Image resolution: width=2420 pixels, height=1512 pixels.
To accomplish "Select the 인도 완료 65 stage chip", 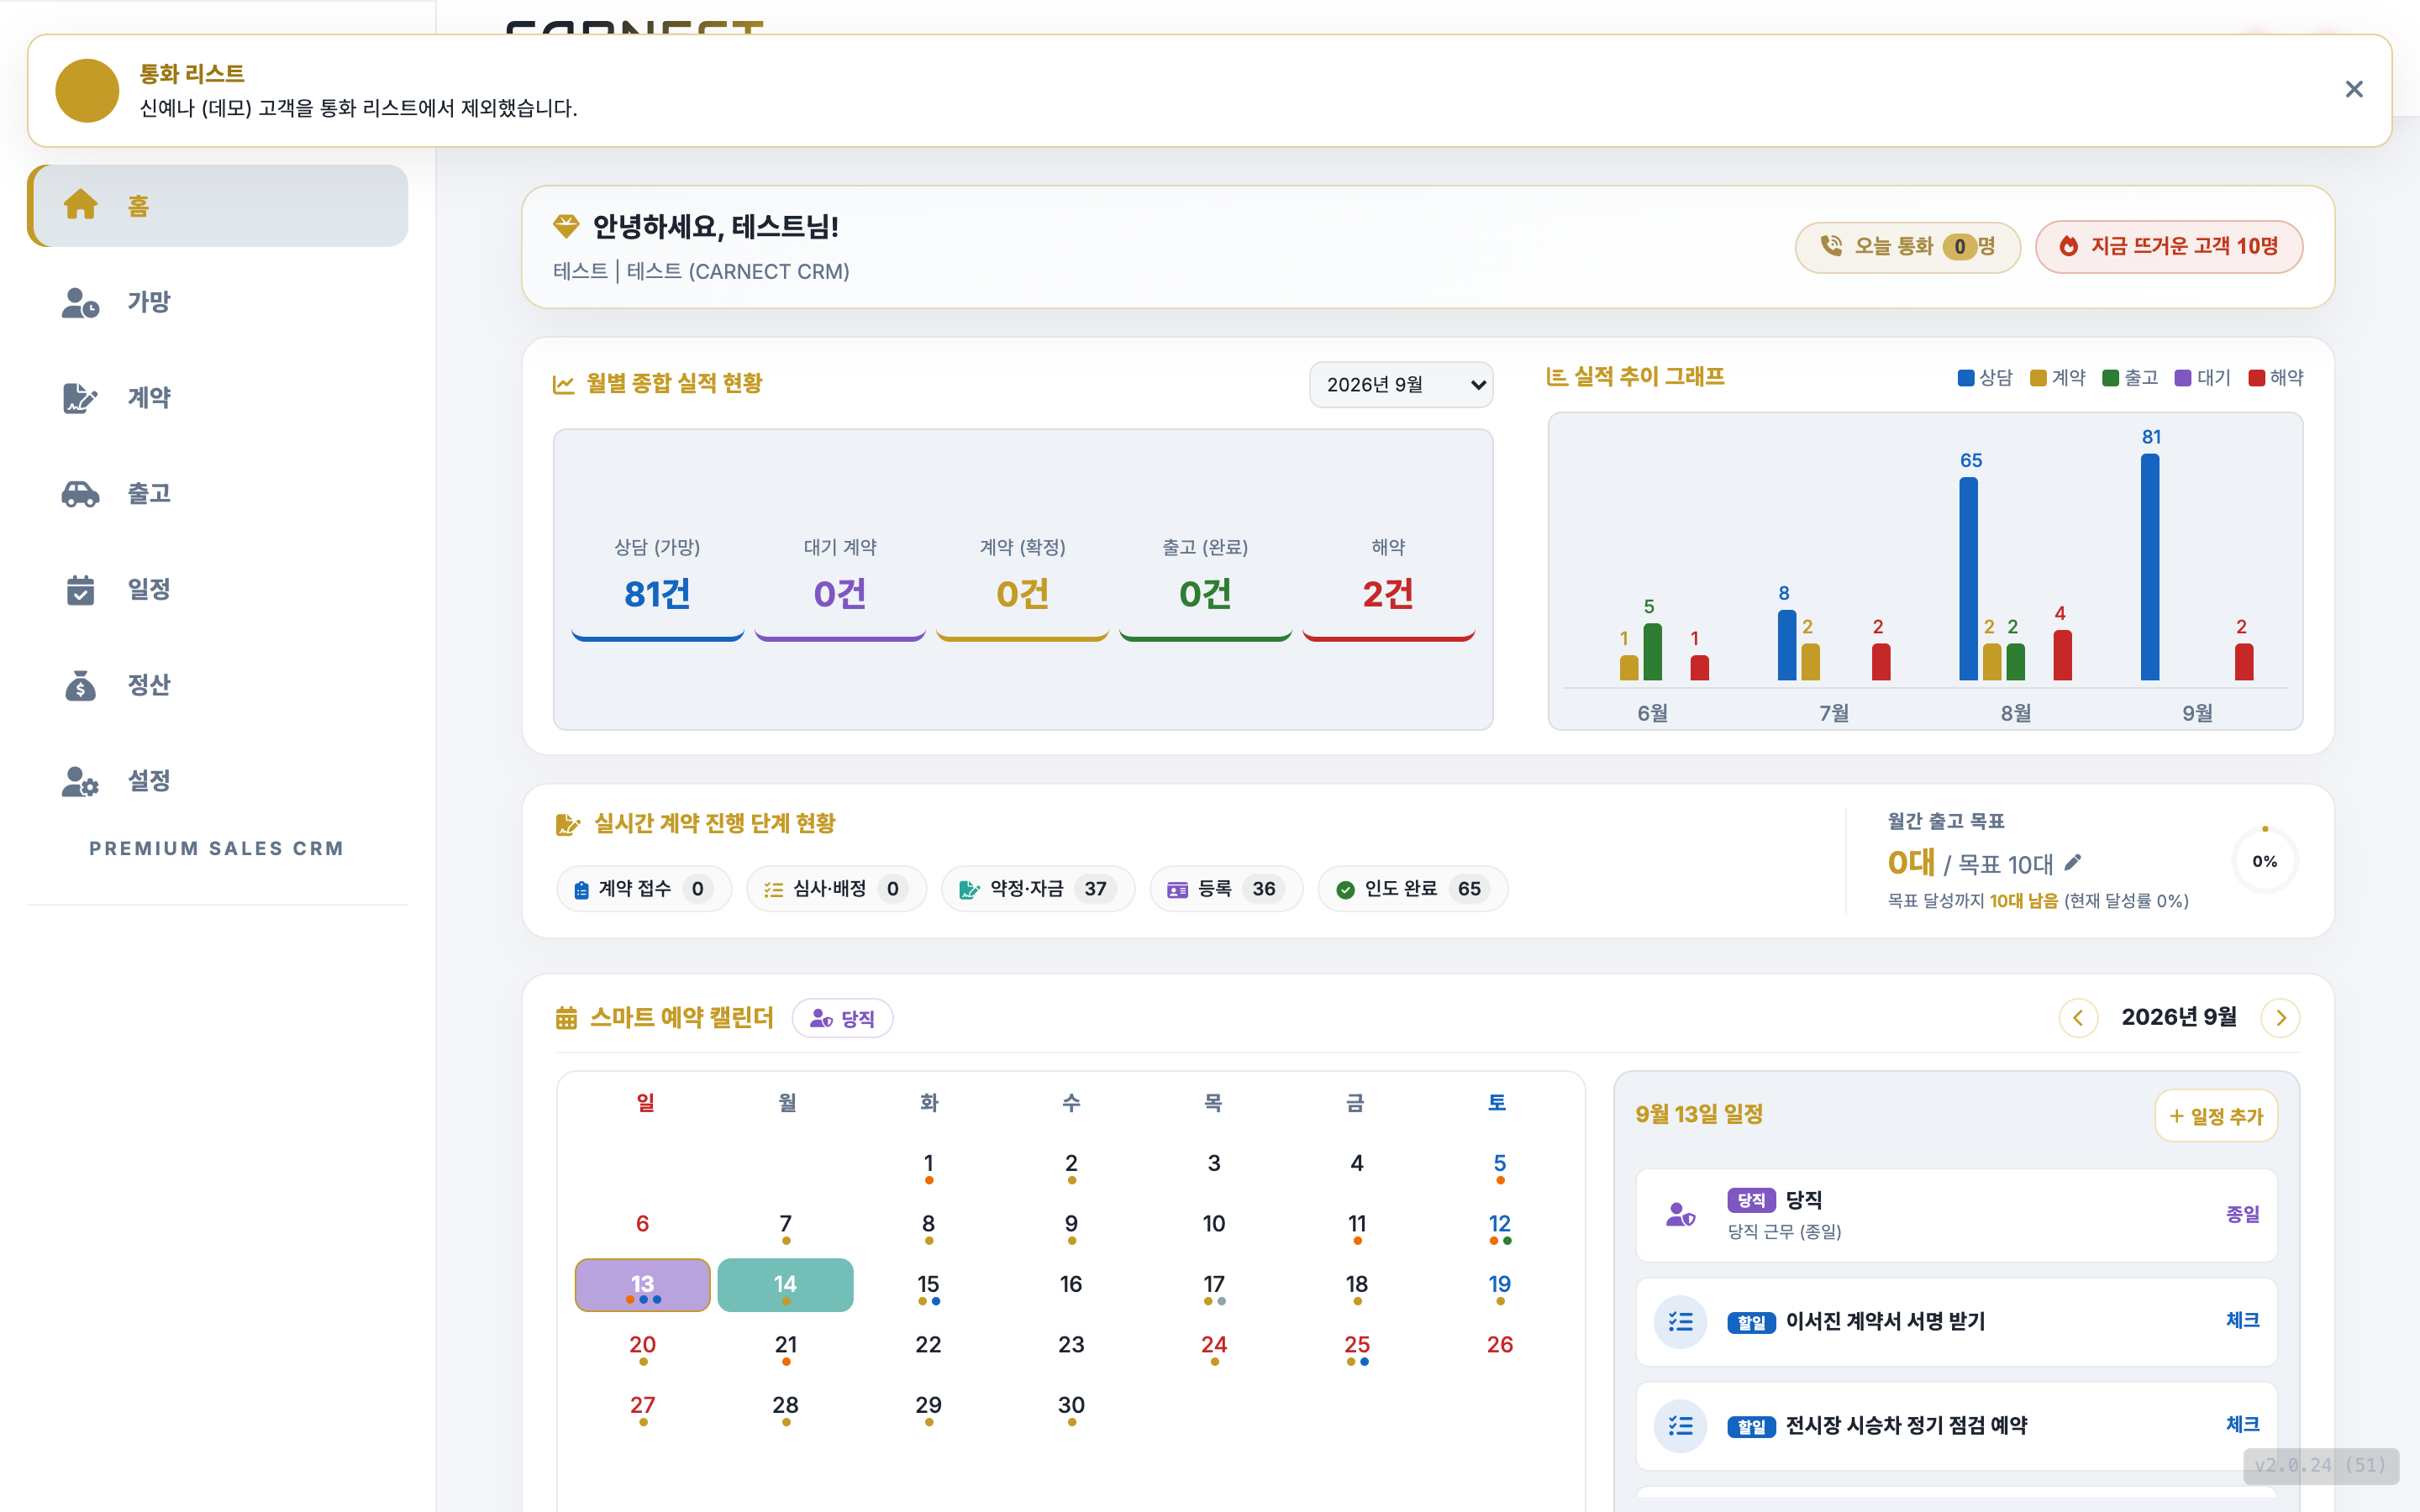I will (1412, 889).
